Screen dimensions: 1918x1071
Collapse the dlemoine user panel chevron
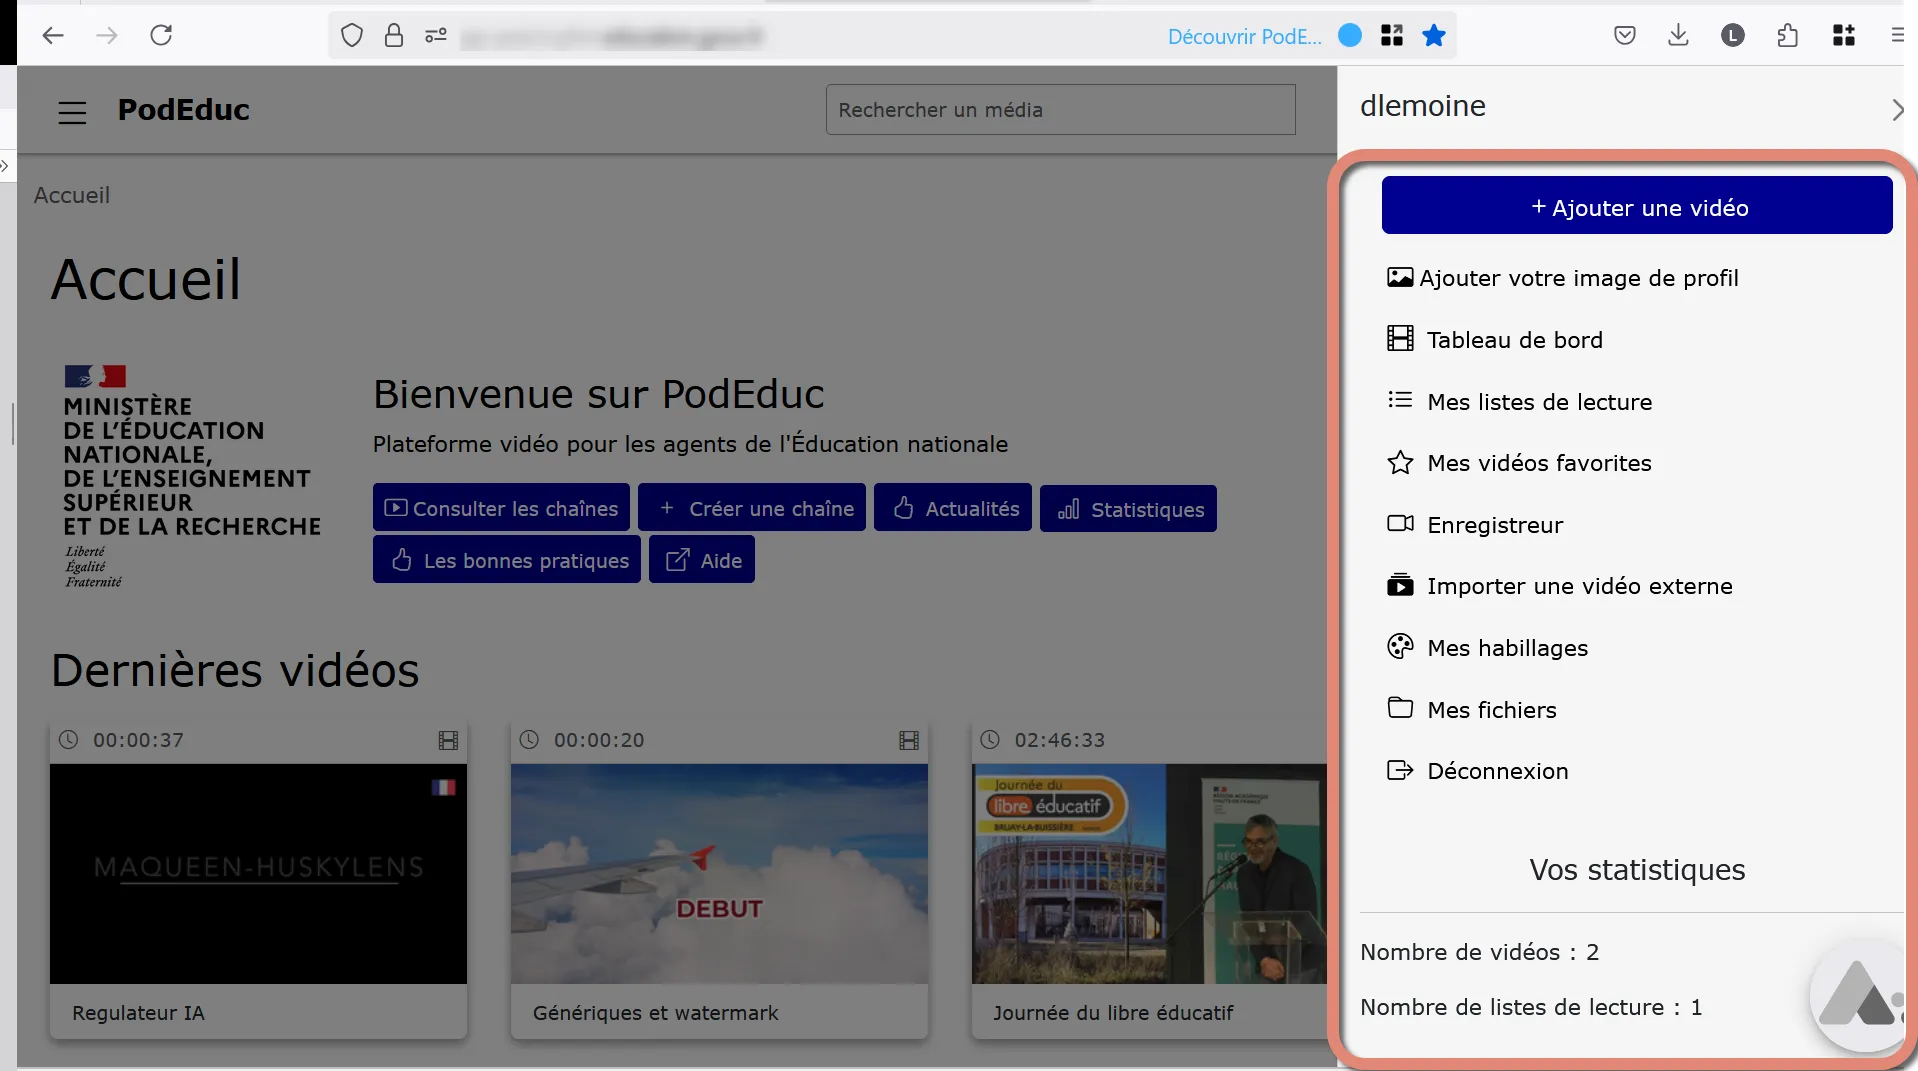click(x=1897, y=110)
